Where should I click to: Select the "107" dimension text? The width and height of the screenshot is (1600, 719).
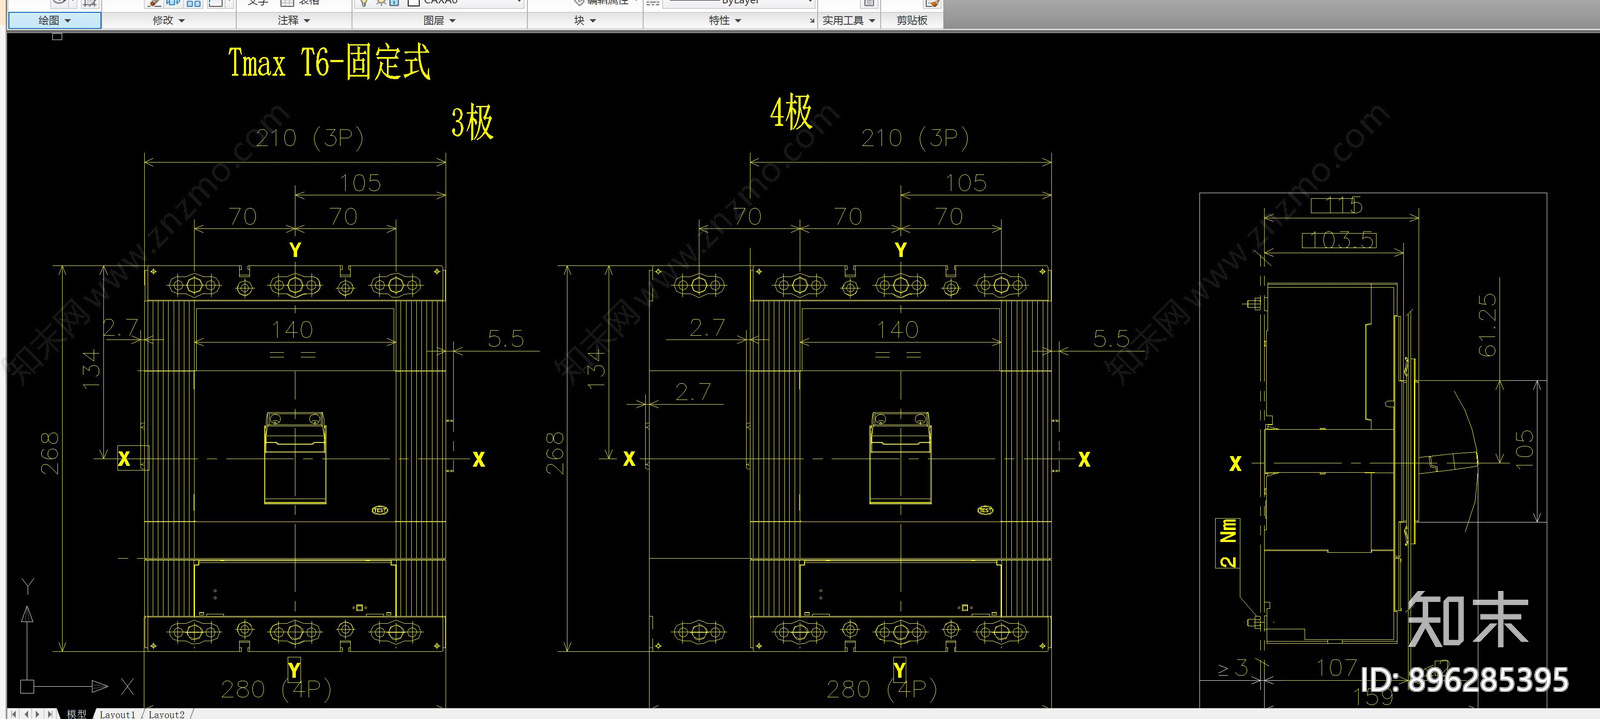click(x=1336, y=667)
